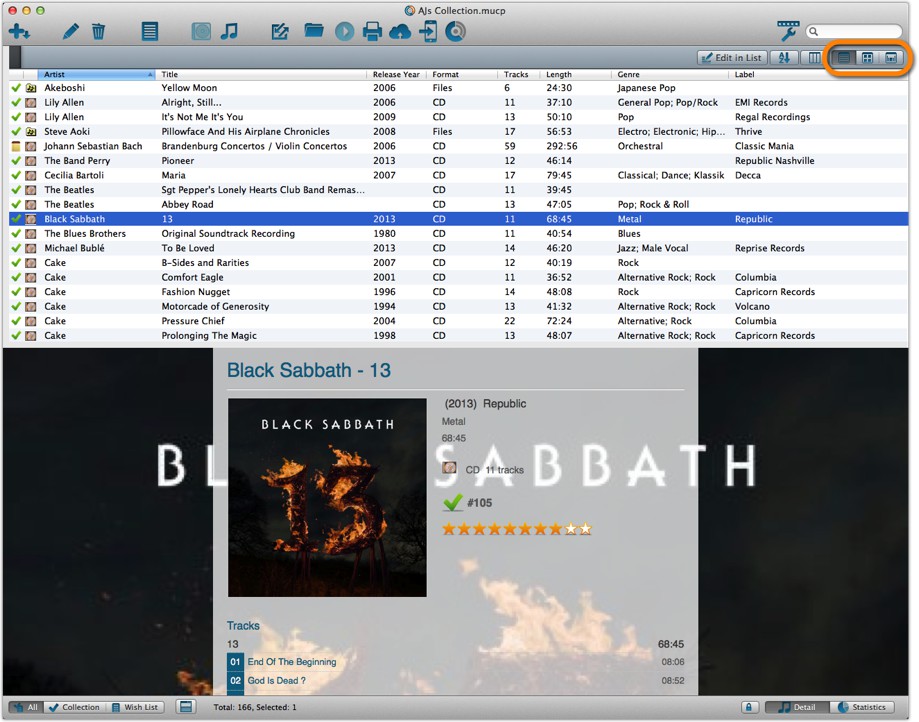The height and width of the screenshot is (722, 919).
Task: Click the export to mobile phone icon
Action: click(428, 31)
